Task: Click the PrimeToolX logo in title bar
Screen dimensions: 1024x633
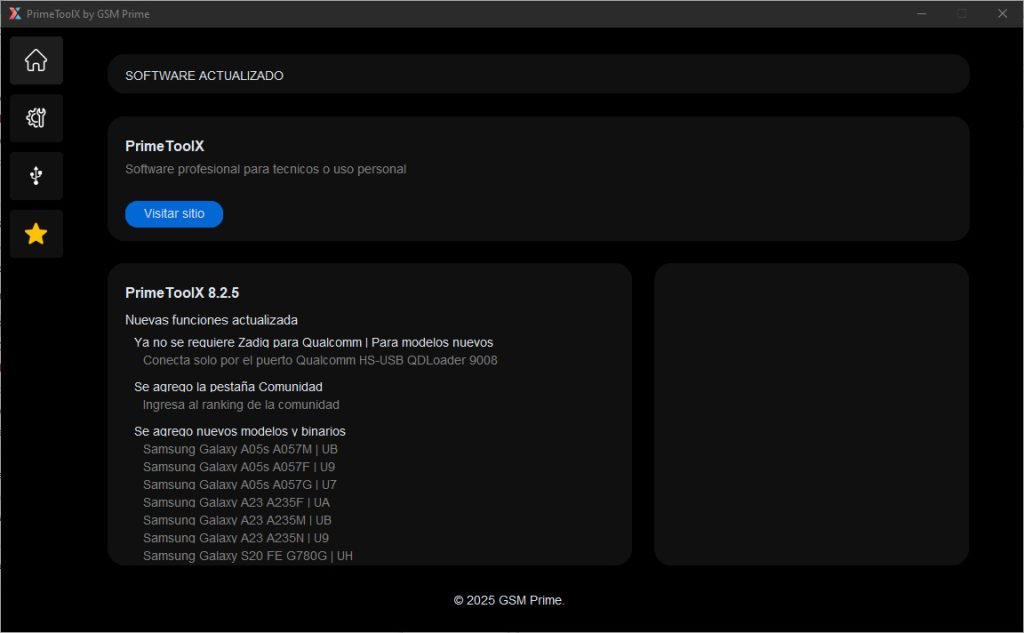Action: pyautogui.click(x=14, y=14)
